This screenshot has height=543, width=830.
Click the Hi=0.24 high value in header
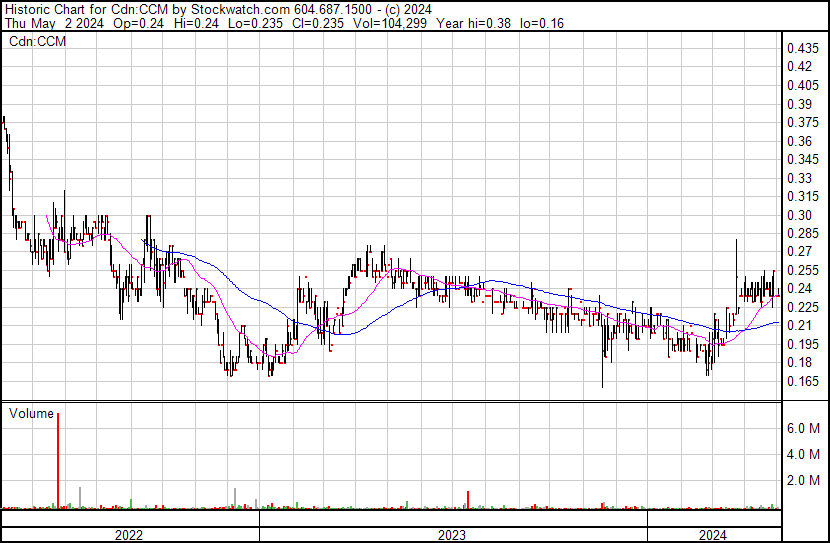tap(196, 23)
